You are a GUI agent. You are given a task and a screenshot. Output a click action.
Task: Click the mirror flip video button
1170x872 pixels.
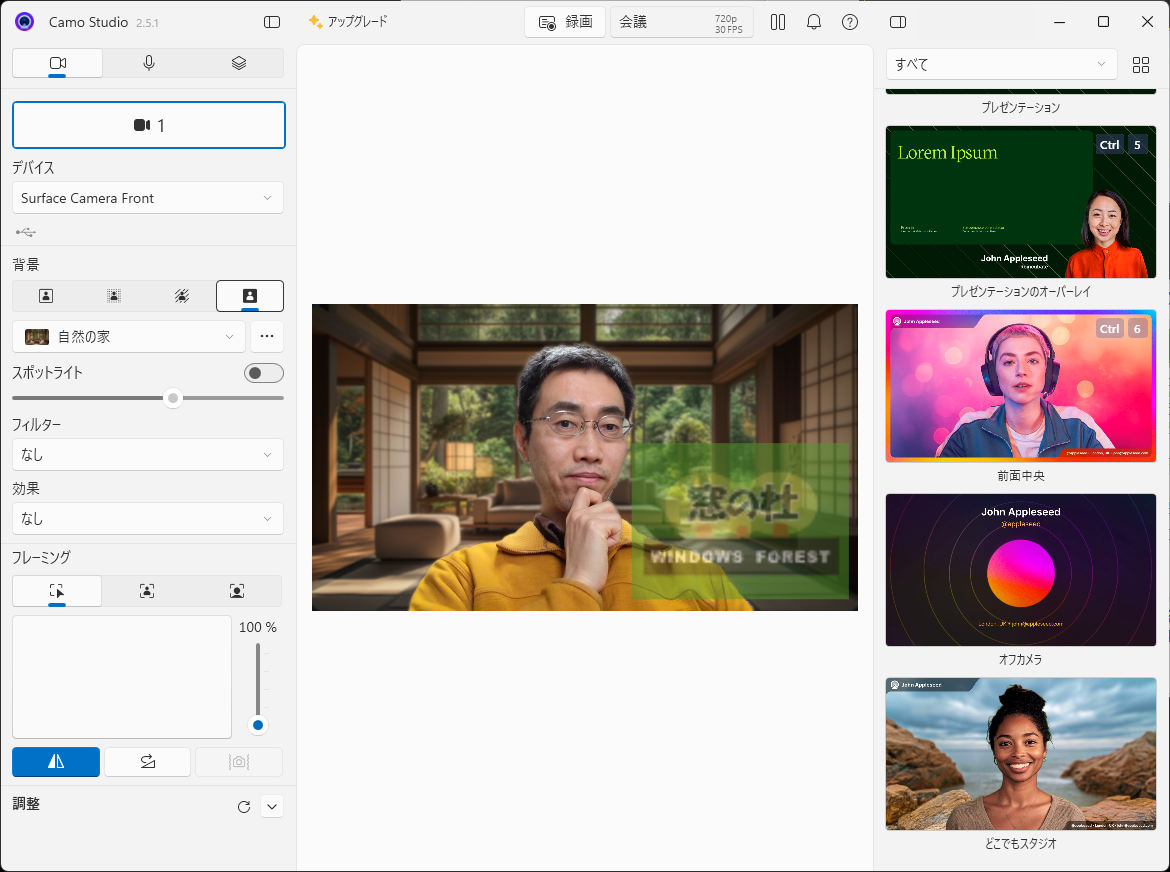(x=56, y=762)
